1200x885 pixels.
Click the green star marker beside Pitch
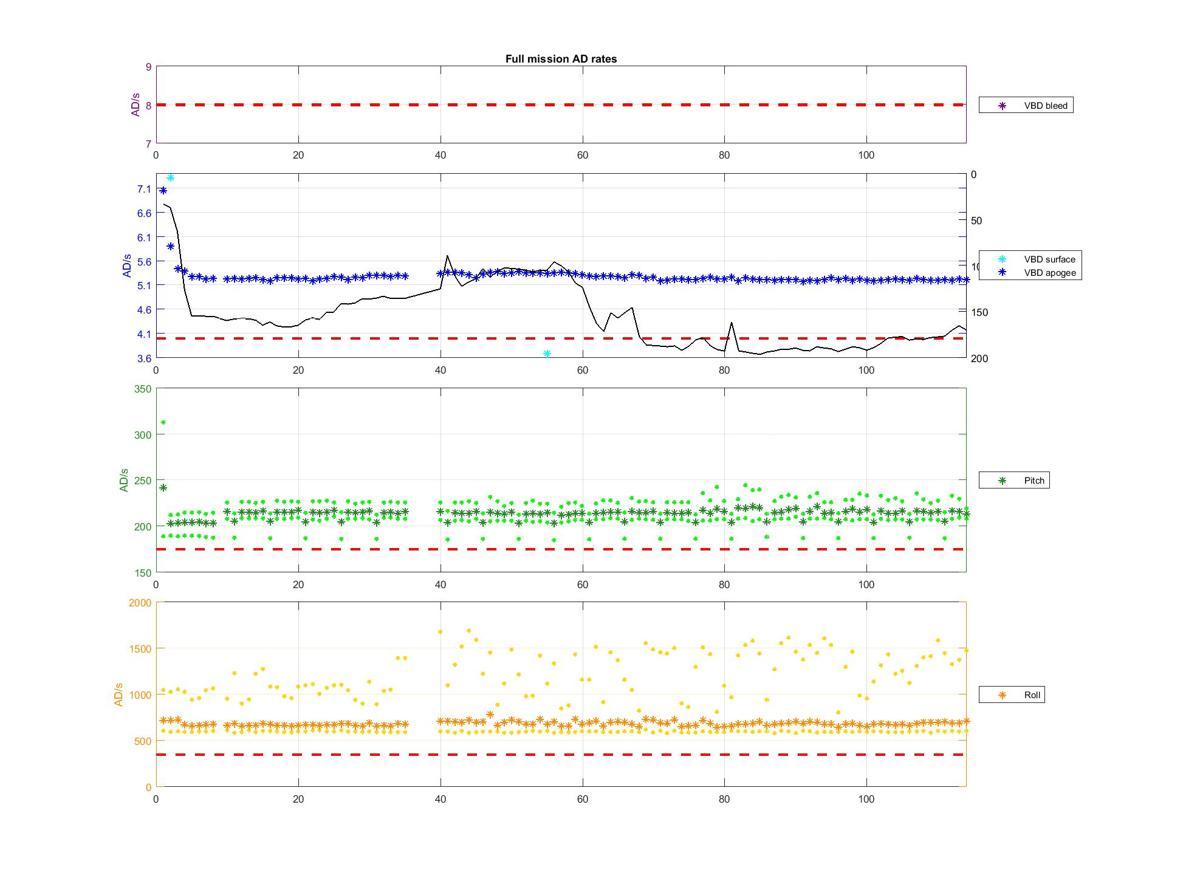pos(1002,481)
